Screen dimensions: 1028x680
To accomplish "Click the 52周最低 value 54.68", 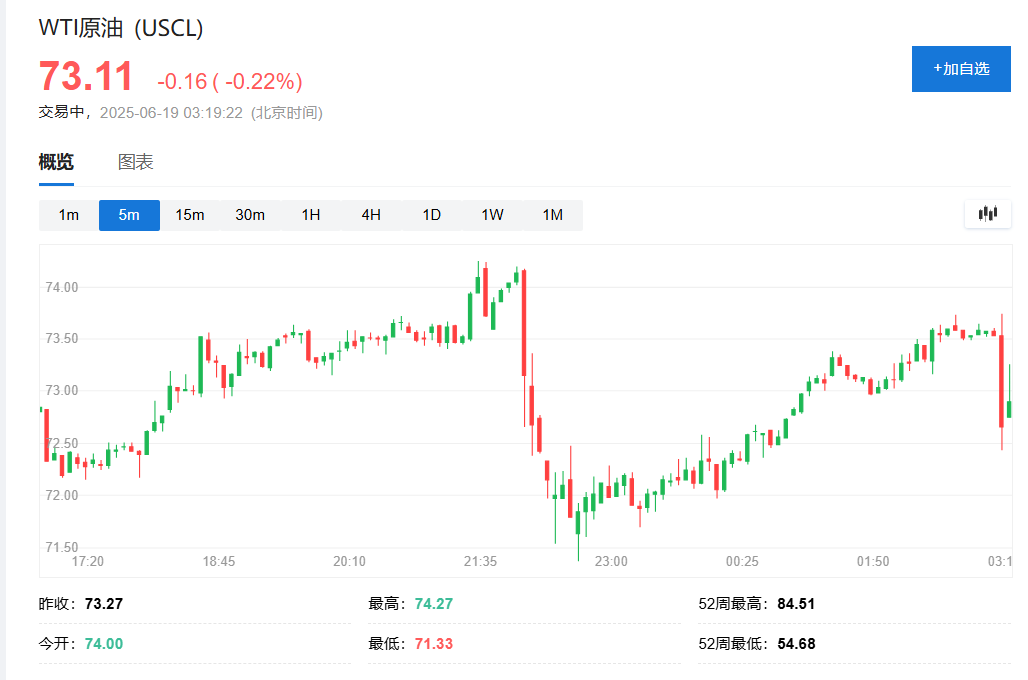I will point(796,644).
